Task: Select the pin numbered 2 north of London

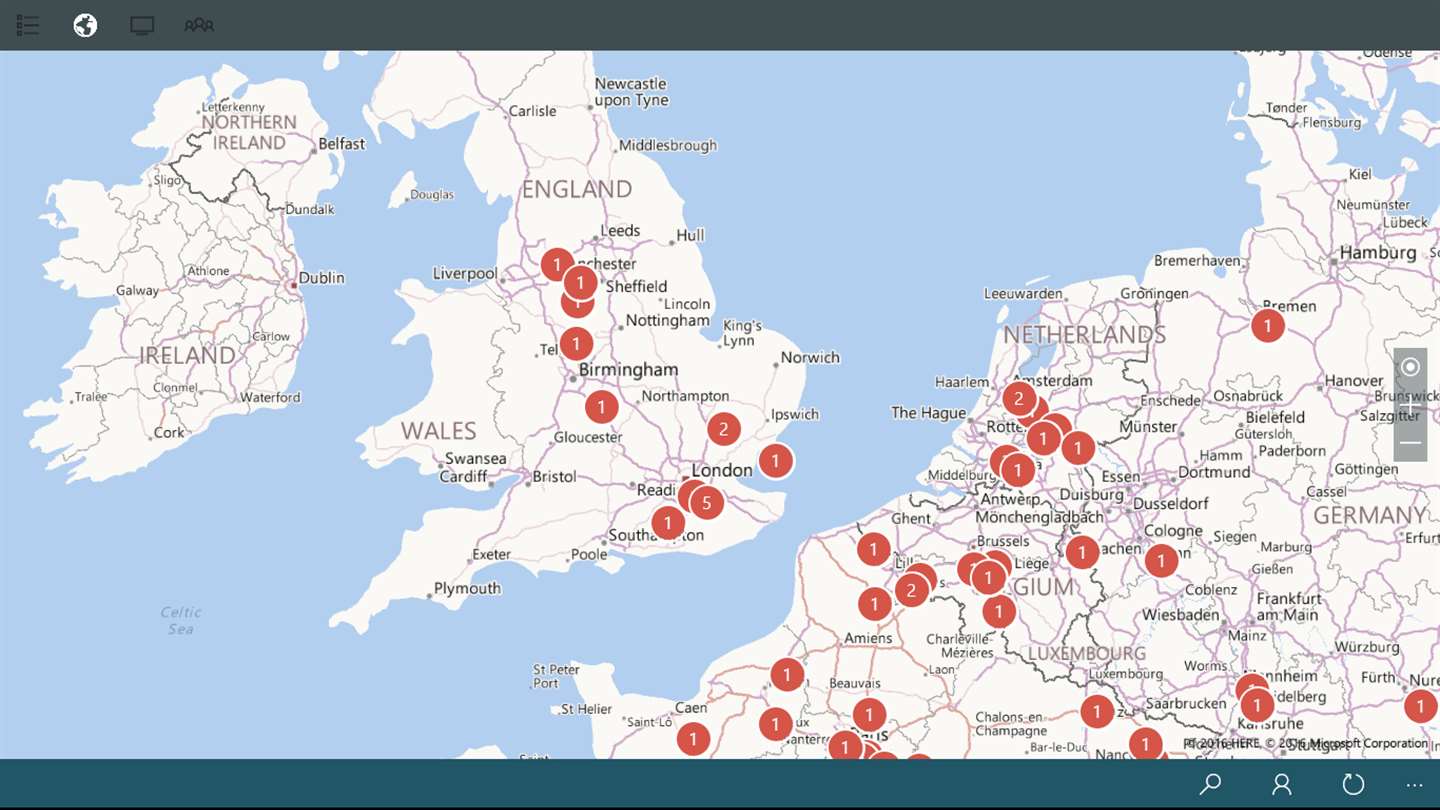Action: 724,429
